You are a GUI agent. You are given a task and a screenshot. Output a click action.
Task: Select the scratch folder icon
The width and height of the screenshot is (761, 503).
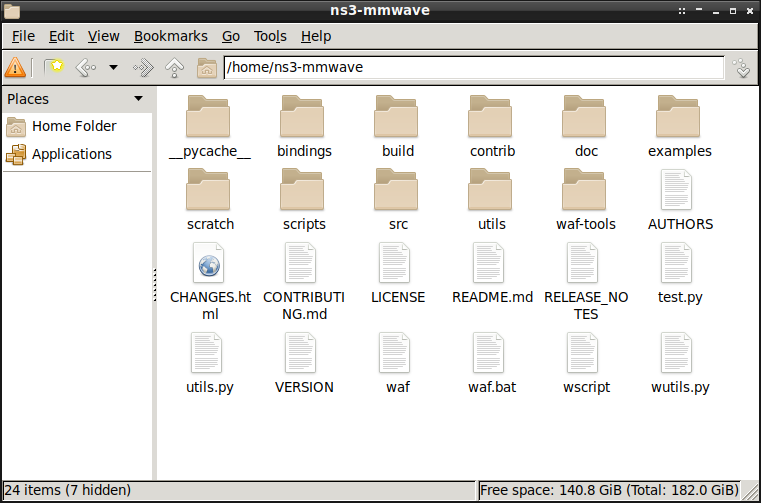(208, 189)
